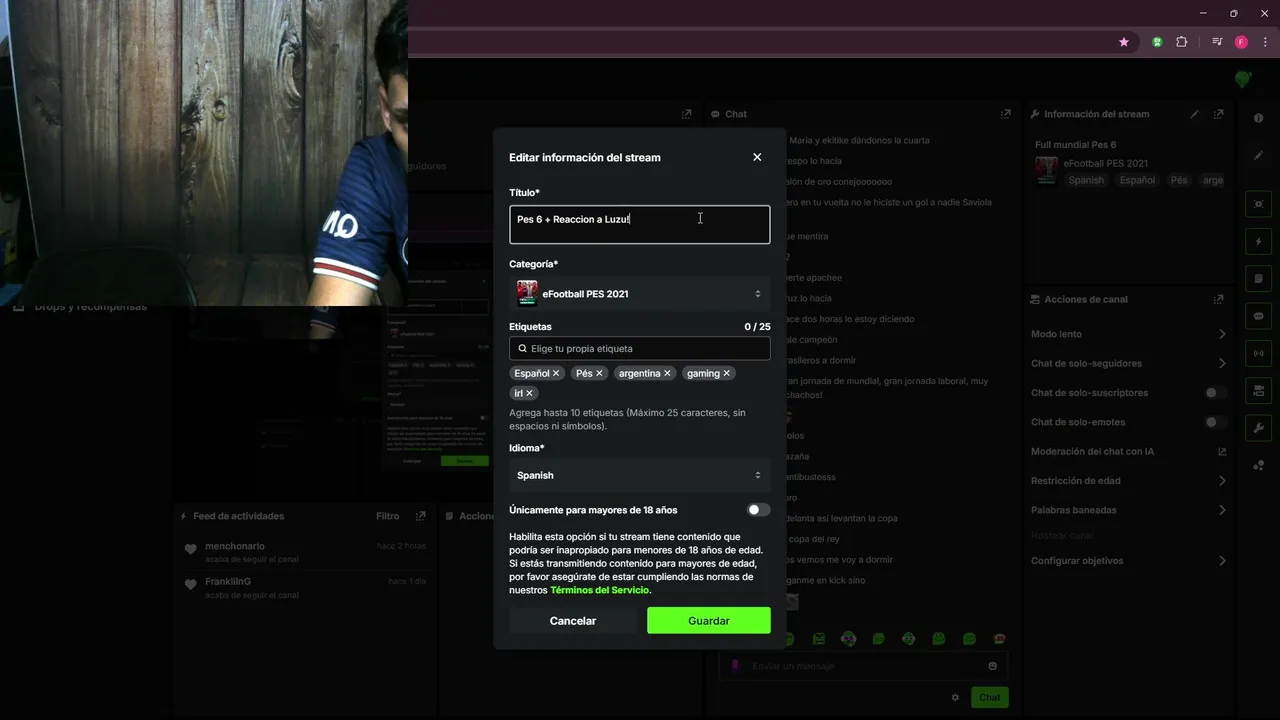Click the Spanish tag in Información del stream

point(1086,180)
